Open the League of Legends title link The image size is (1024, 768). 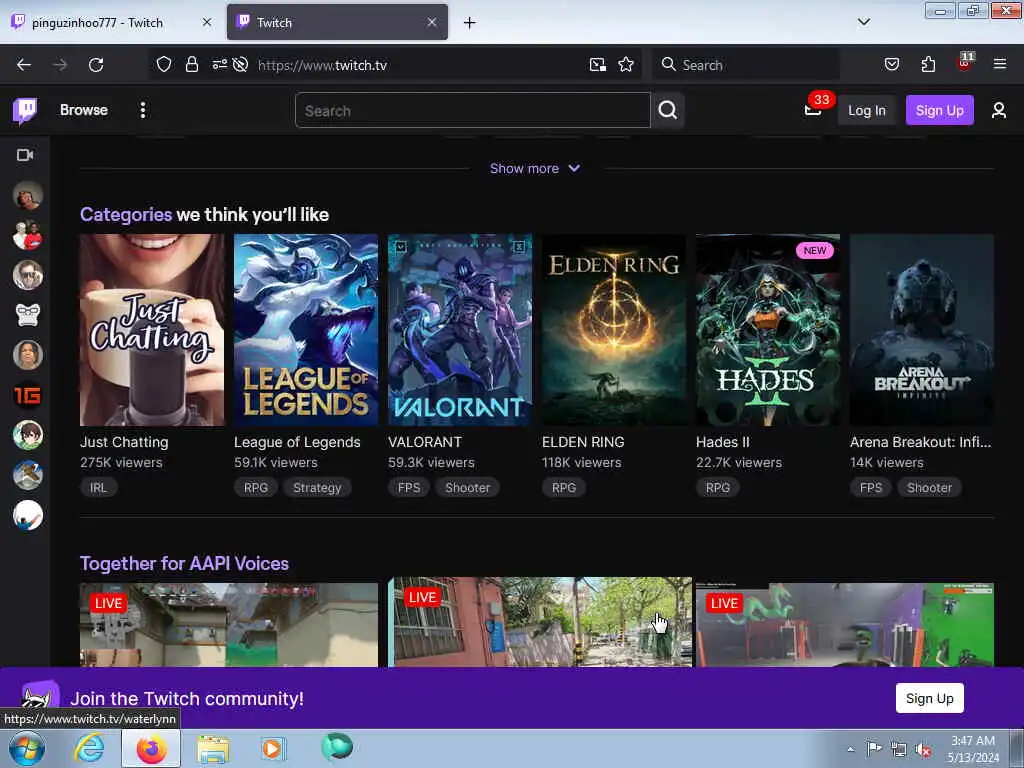[297, 442]
